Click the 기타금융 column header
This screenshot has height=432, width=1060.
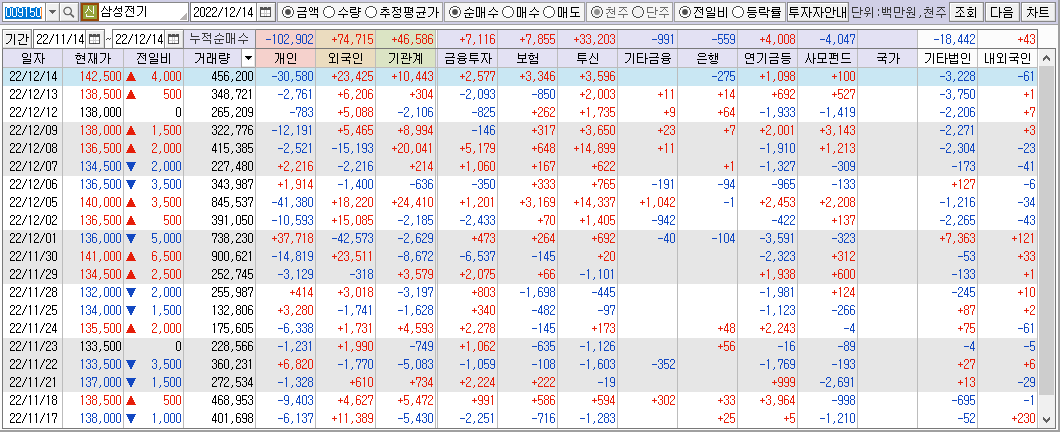pos(648,59)
